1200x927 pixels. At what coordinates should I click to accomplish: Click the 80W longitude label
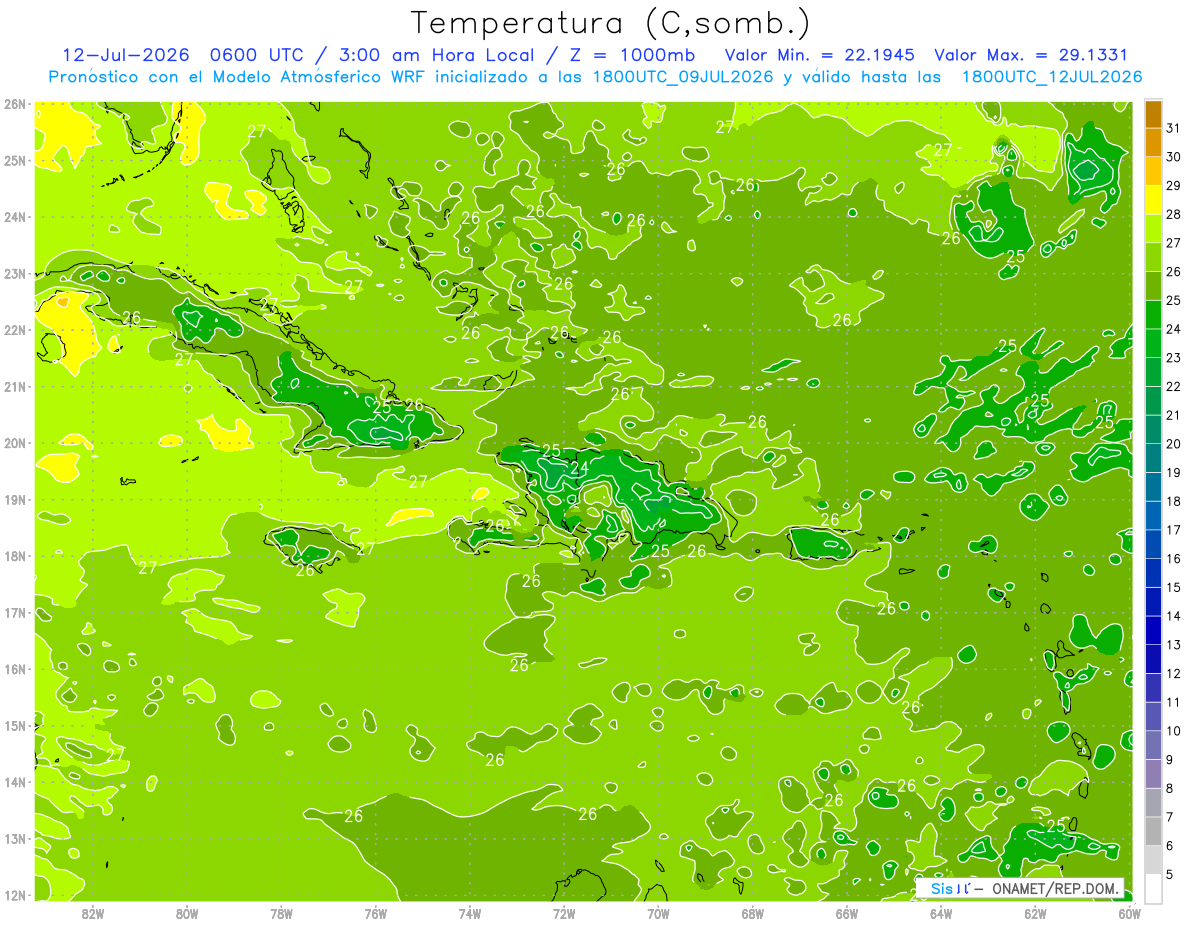[x=187, y=913]
